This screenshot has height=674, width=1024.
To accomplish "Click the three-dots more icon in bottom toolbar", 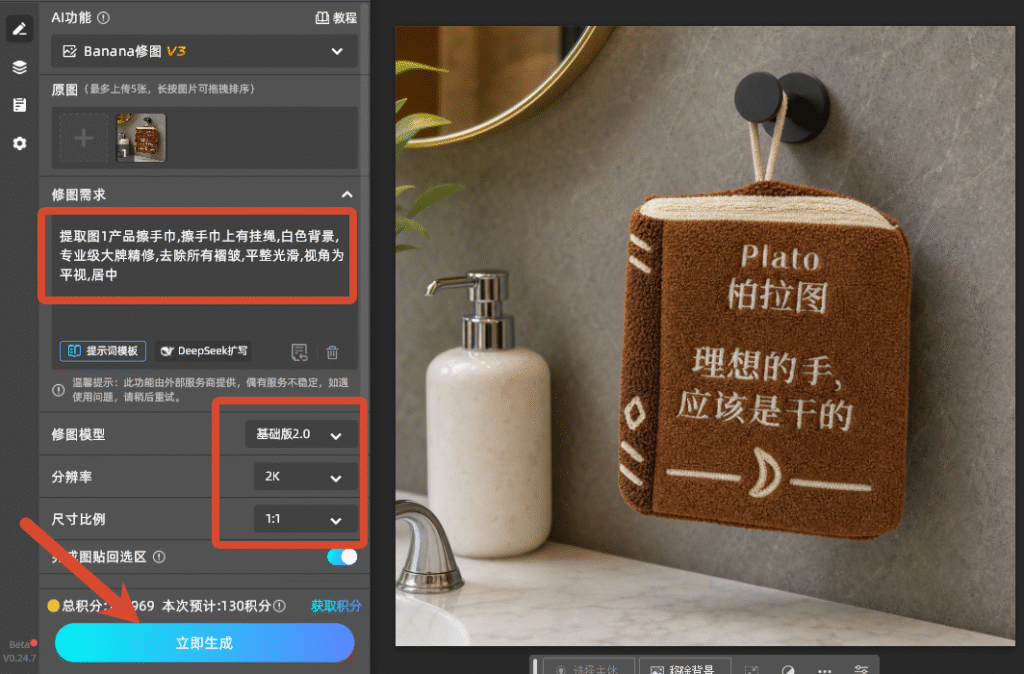I will click(x=825, y=670).
